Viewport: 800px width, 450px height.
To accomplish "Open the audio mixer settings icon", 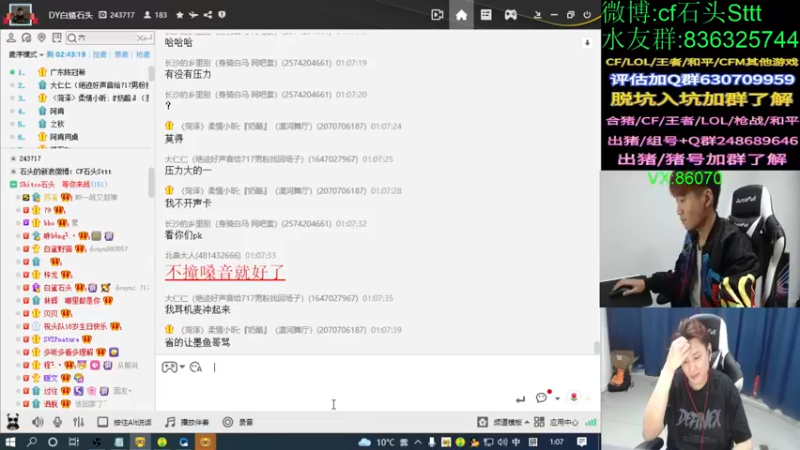I will [x=78, y=422].
